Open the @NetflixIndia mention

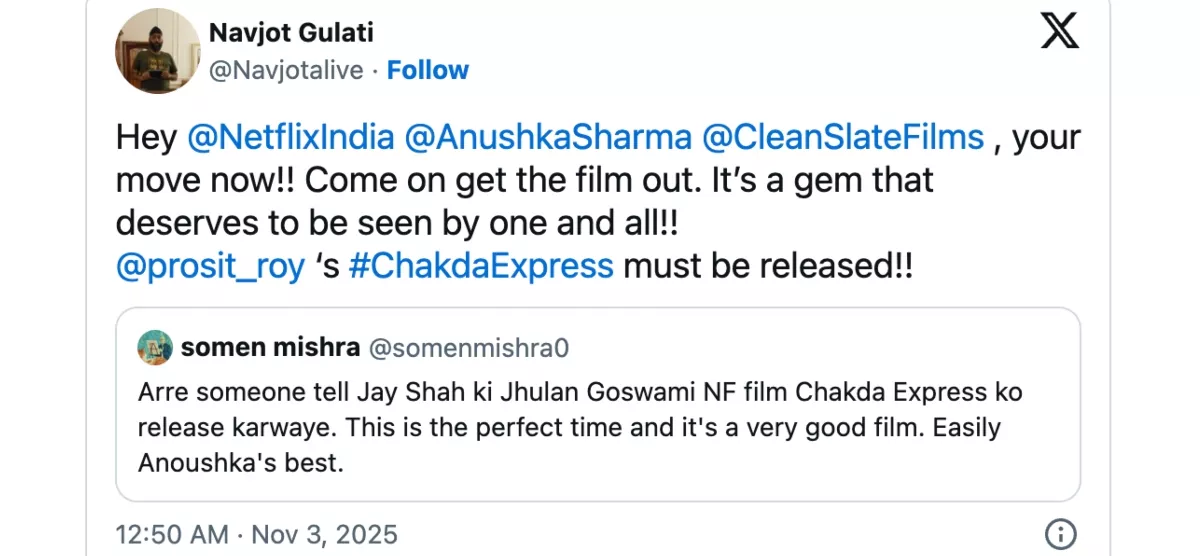(290, 137)
